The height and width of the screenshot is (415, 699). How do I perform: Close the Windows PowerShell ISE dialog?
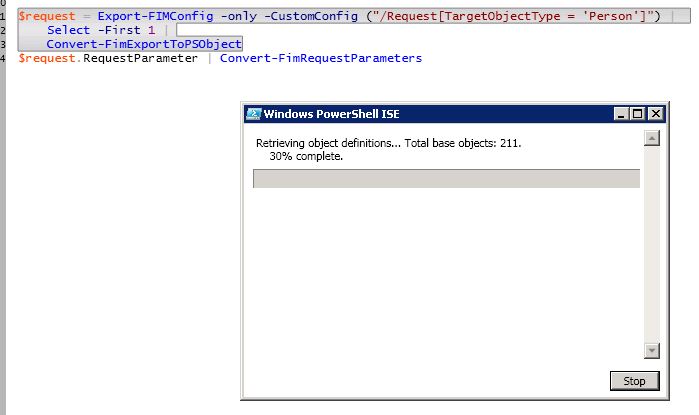pyautogui.click(x=655, y=114)
